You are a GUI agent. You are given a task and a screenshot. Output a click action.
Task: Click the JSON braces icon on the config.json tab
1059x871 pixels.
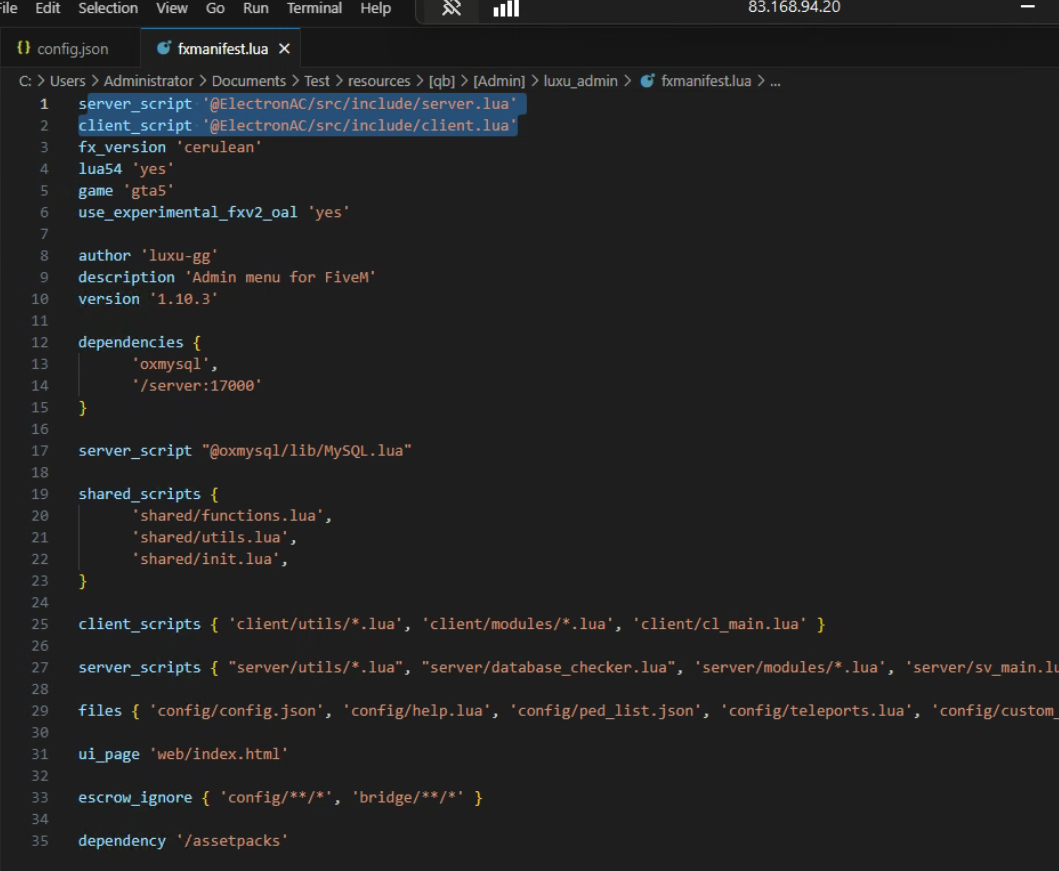[x=24, y=48]
